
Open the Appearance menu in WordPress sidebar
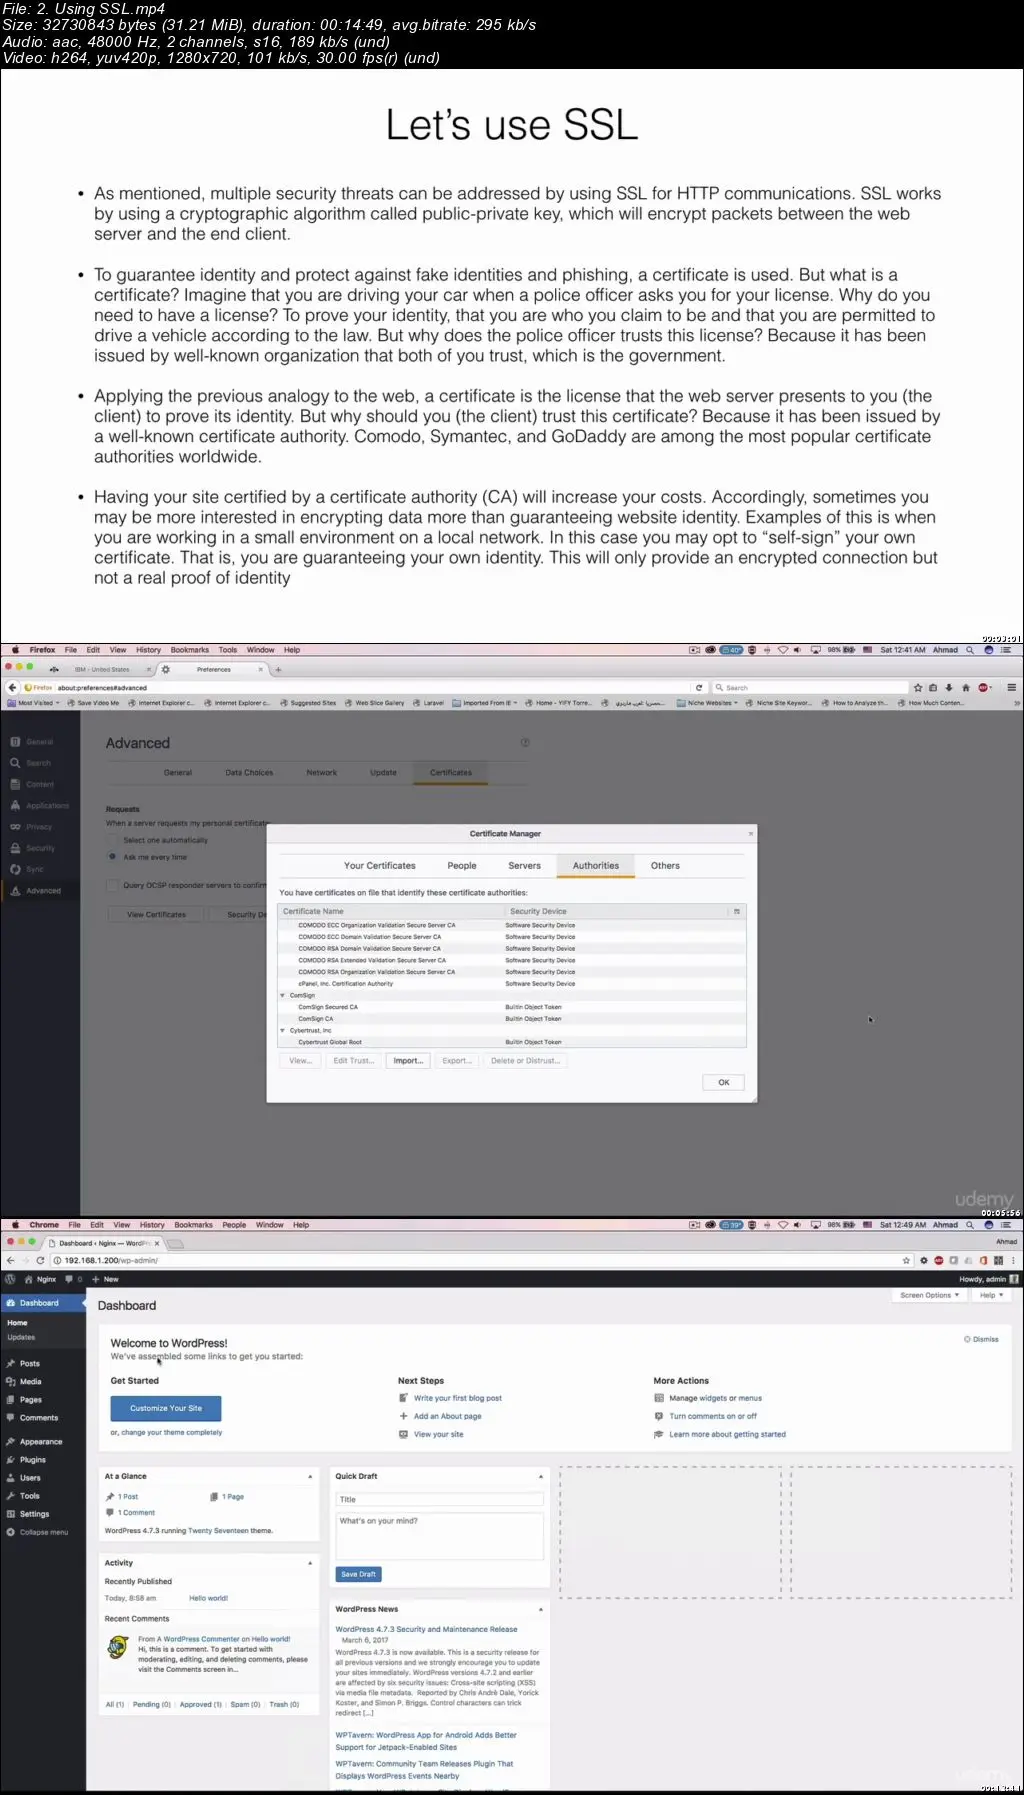tap(40, 1442)
